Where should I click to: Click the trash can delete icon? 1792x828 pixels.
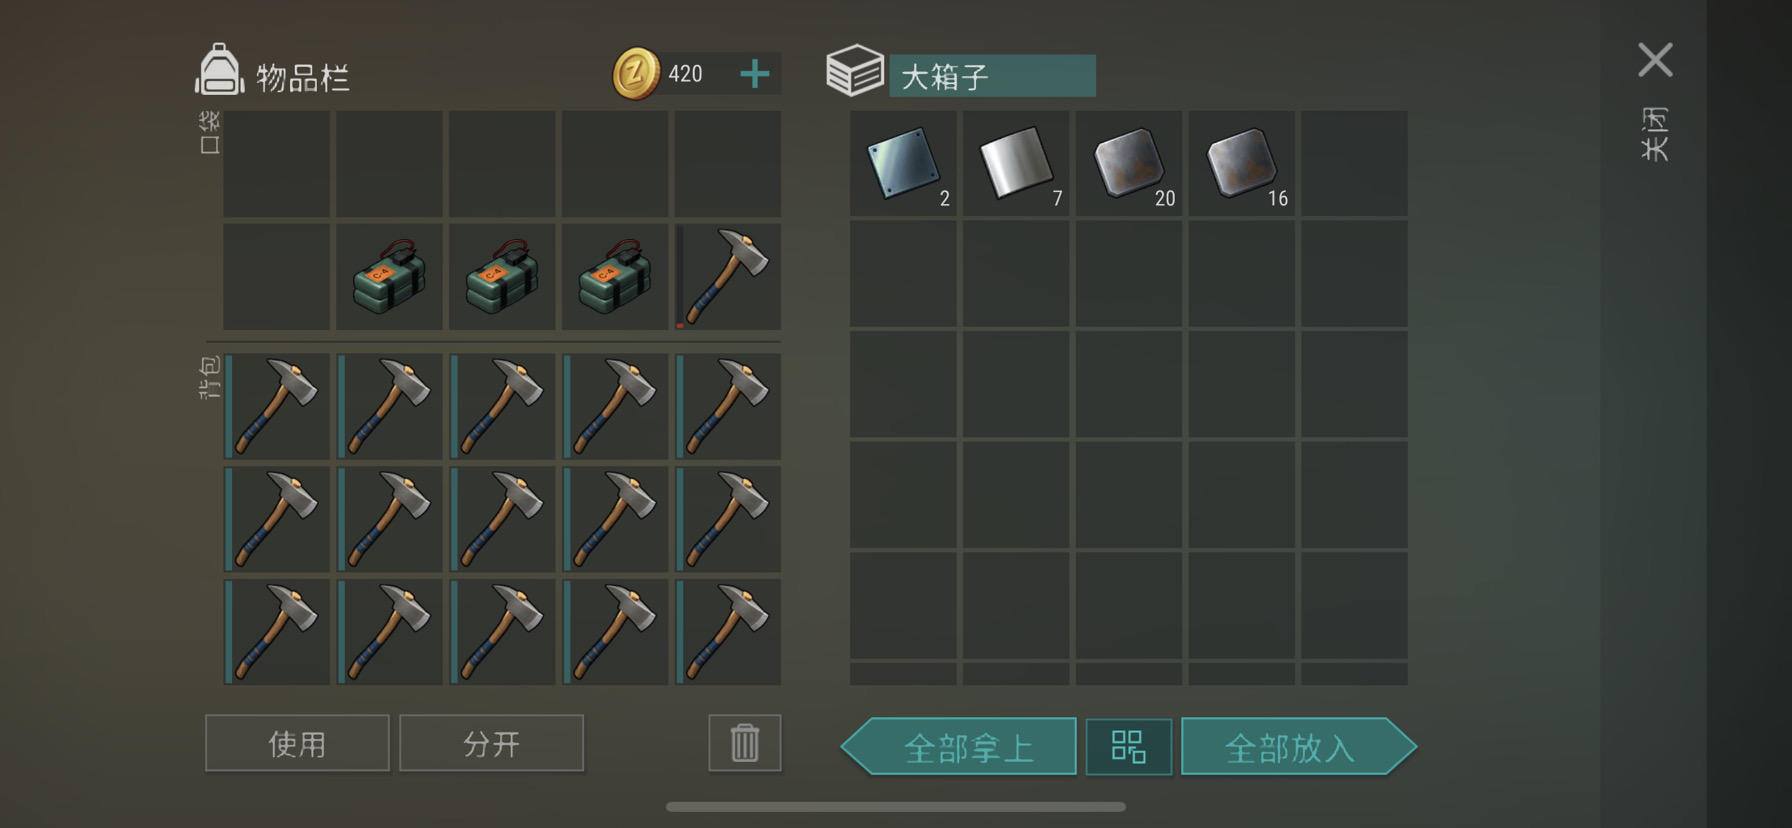(744, 743)
